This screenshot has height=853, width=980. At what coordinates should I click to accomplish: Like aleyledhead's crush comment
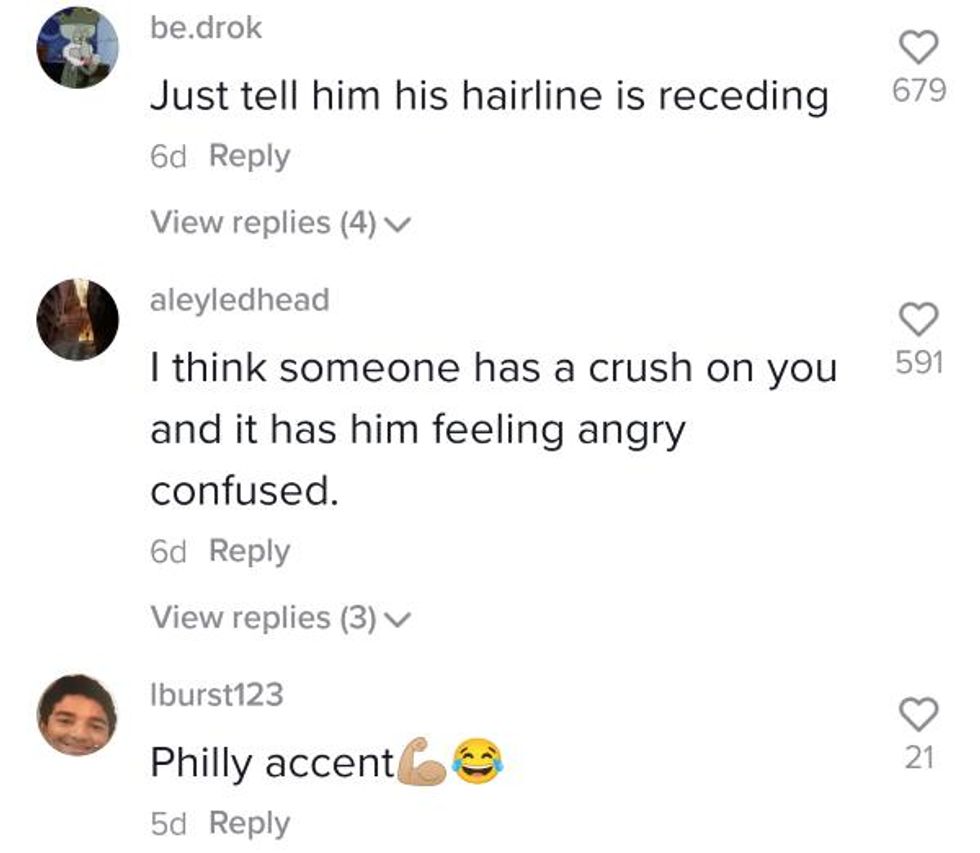[918, 320]
